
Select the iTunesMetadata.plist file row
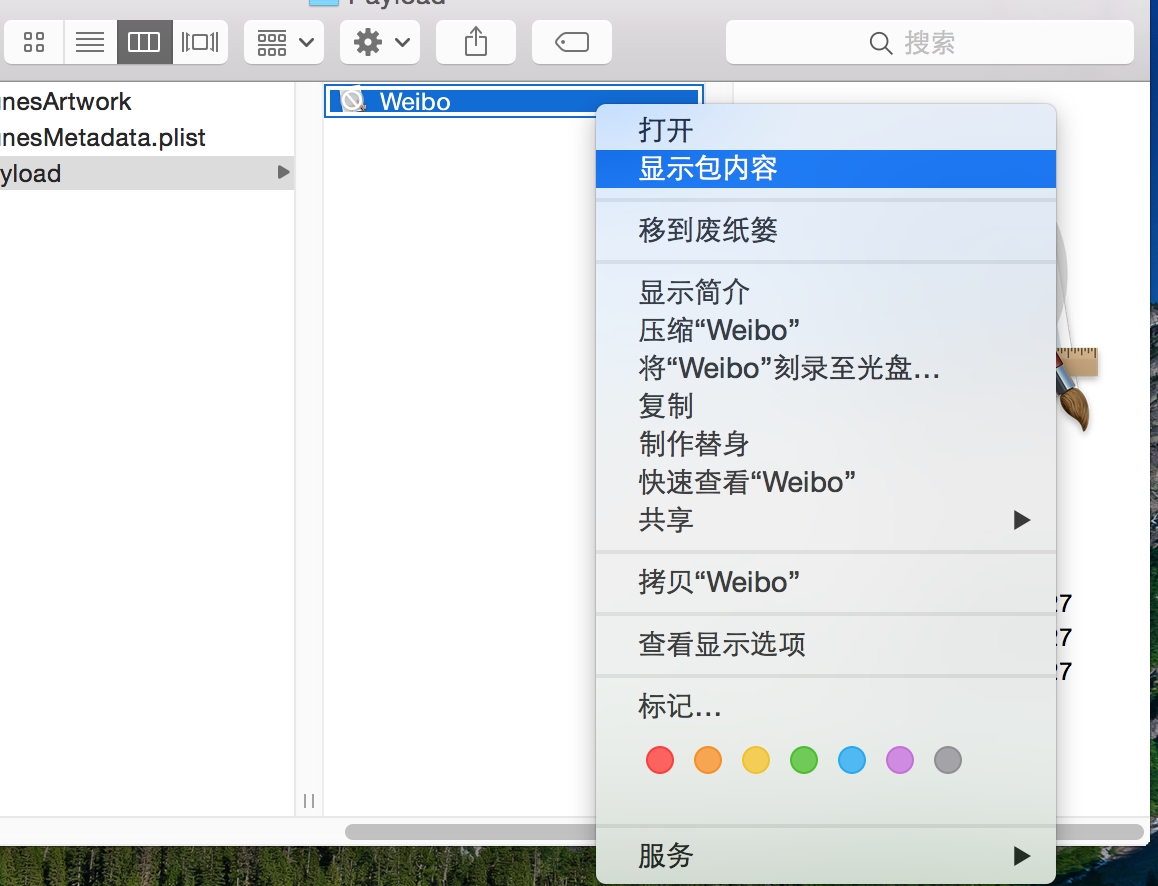(x=146, y=137)
